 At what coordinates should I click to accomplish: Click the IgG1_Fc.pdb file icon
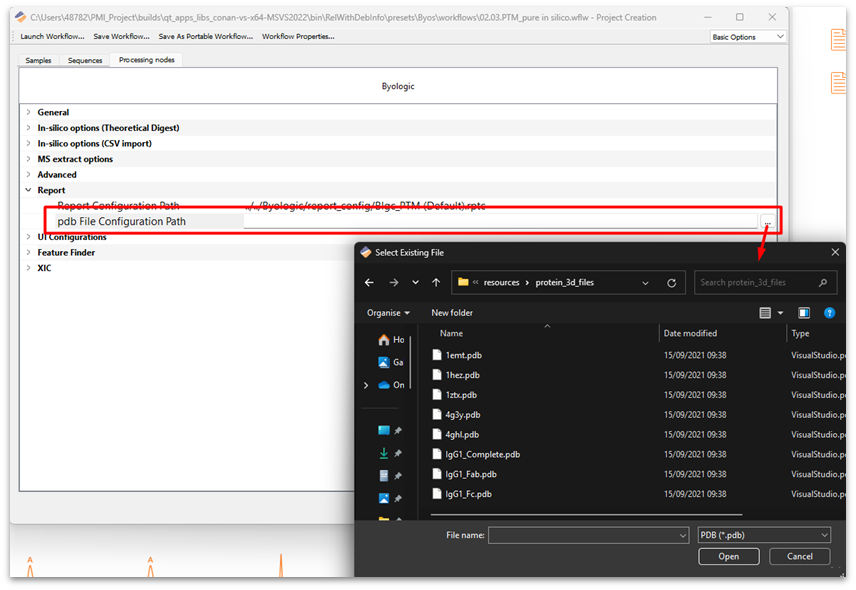(x=436, y=493)
